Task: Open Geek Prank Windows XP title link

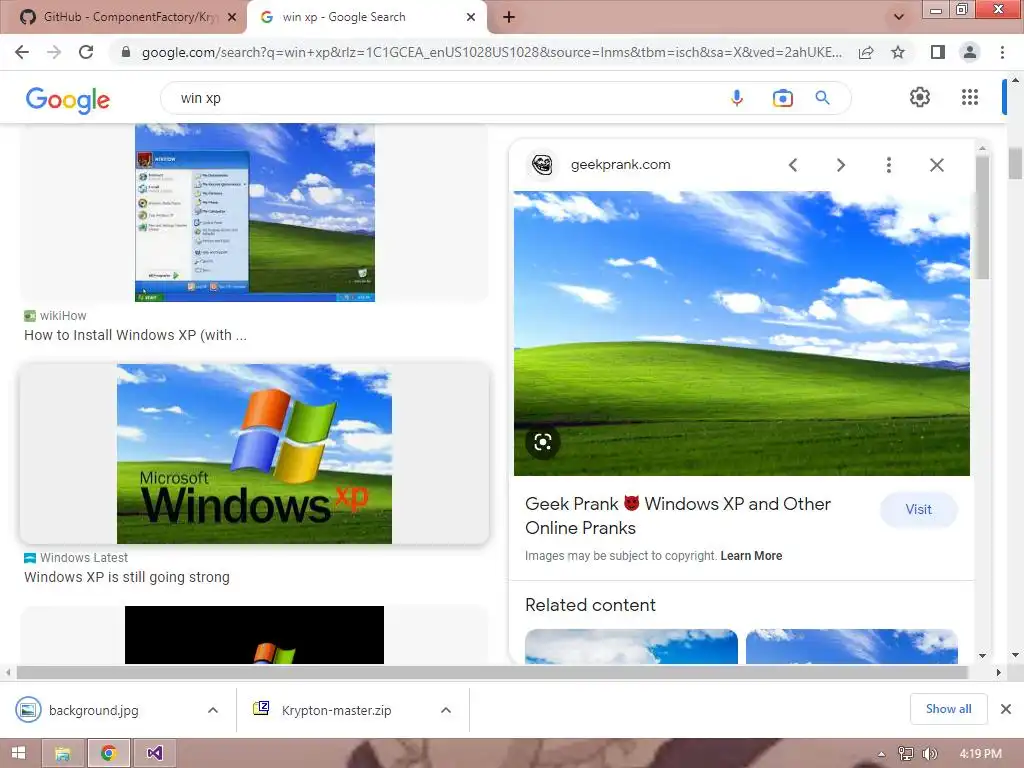Action: [678, 516]
